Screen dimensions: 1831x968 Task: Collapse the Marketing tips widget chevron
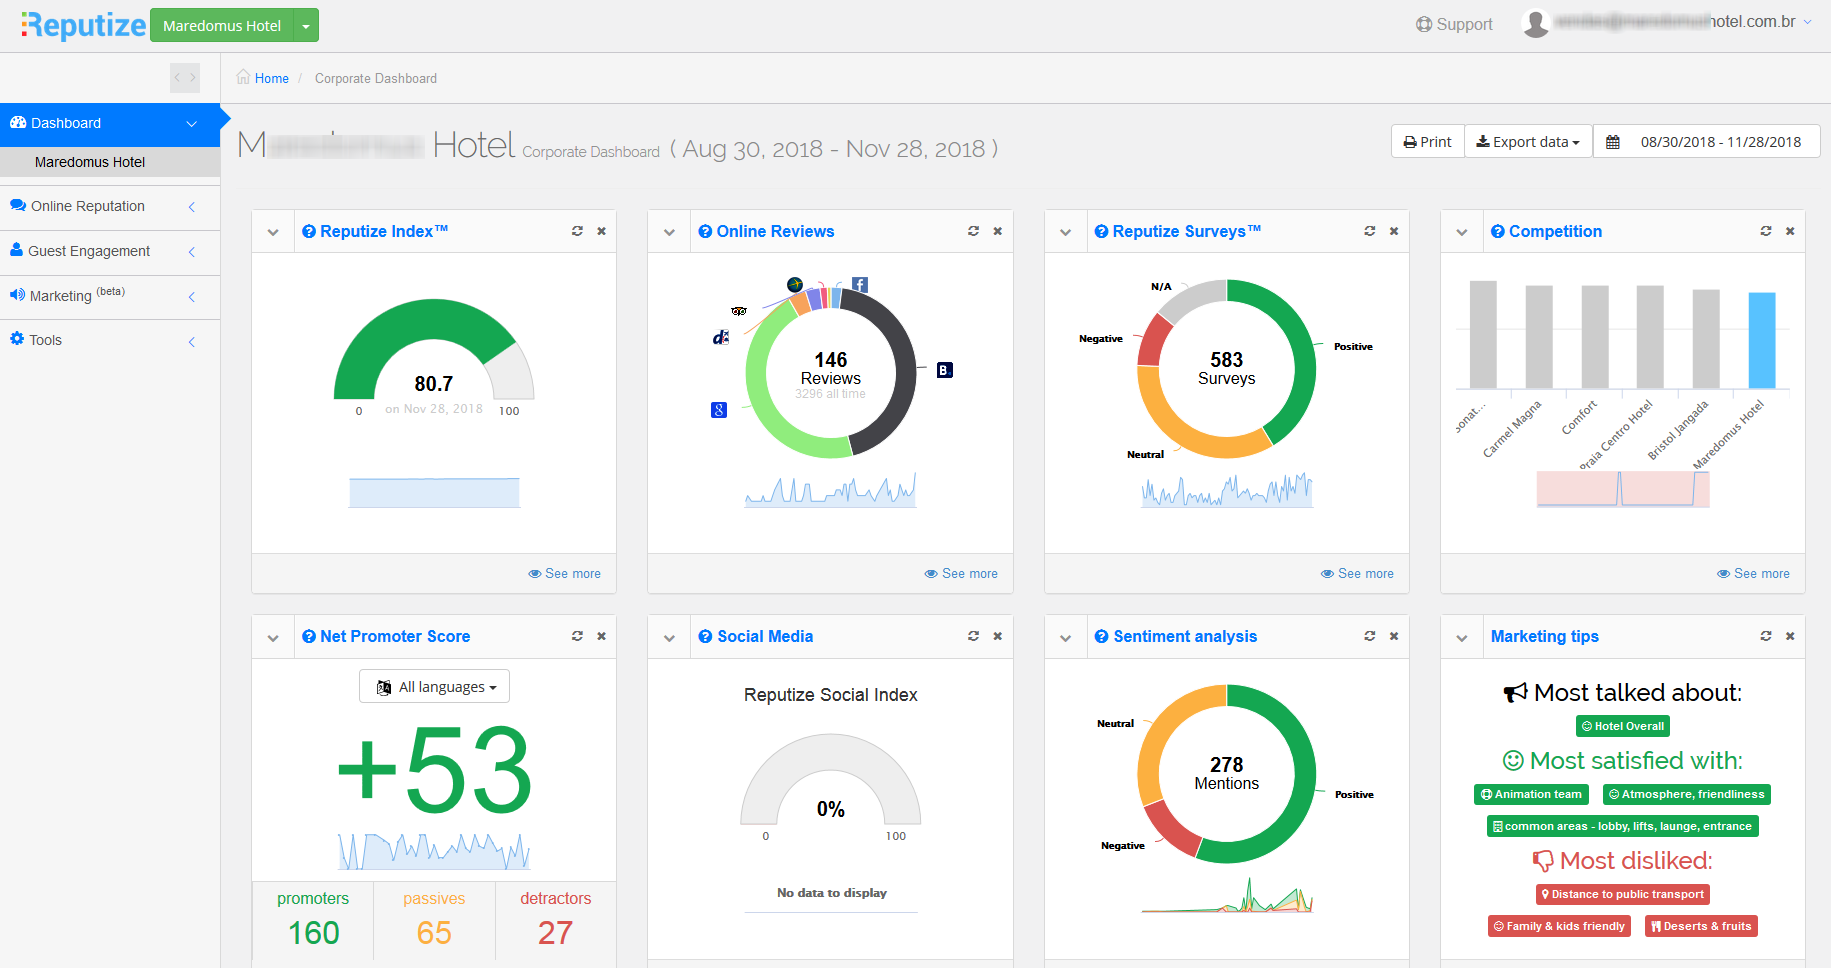1462,637
